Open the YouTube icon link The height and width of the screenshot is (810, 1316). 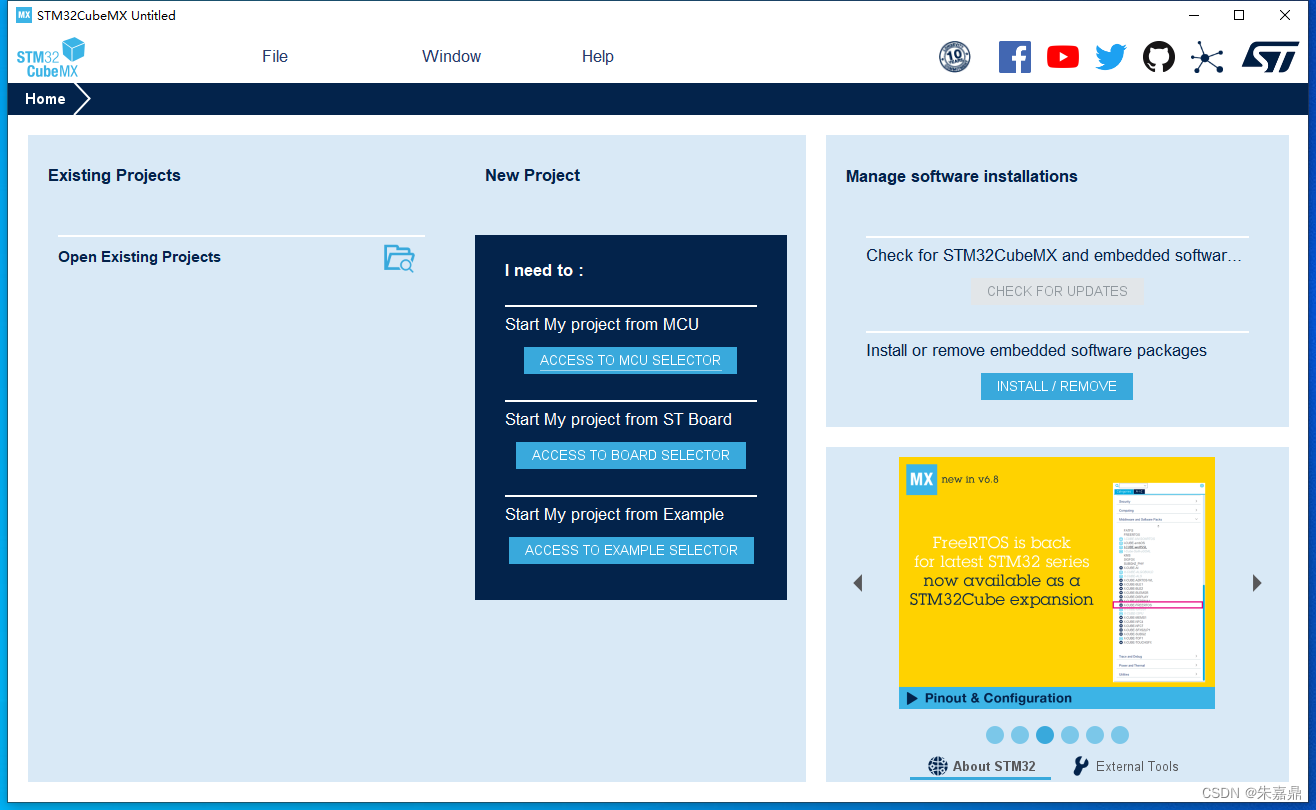1063,57
